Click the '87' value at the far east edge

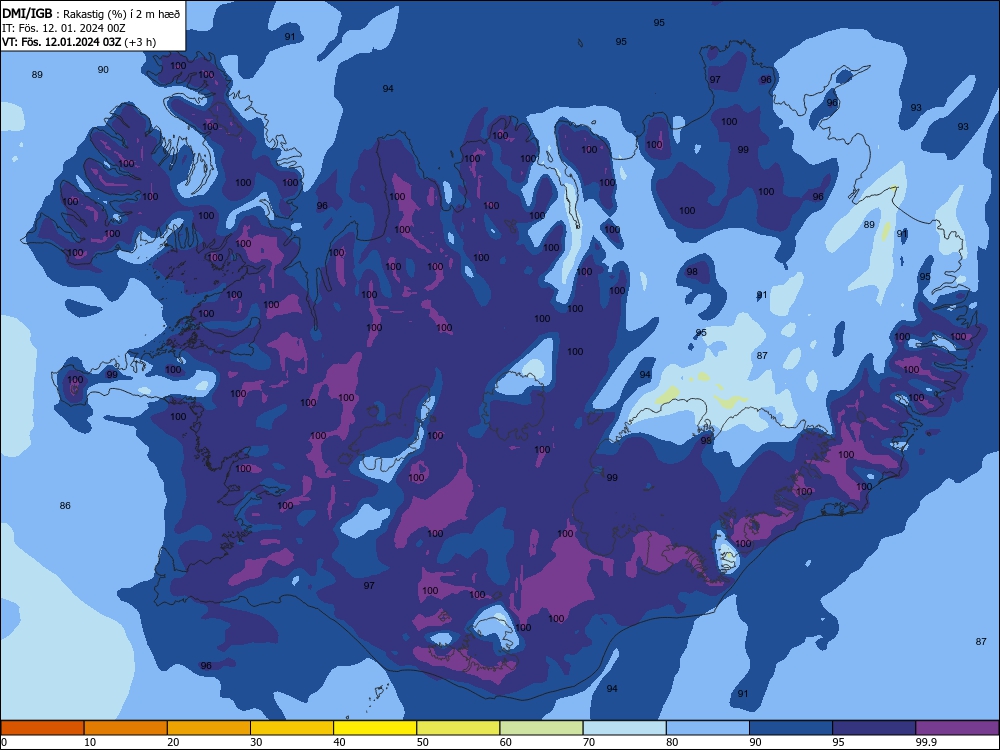981,642
